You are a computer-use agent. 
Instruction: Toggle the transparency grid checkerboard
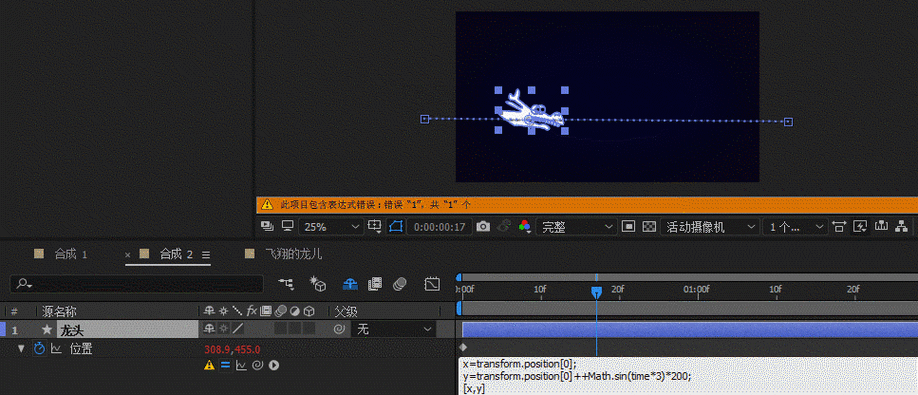pyautogui.click(x=649, y=226)
